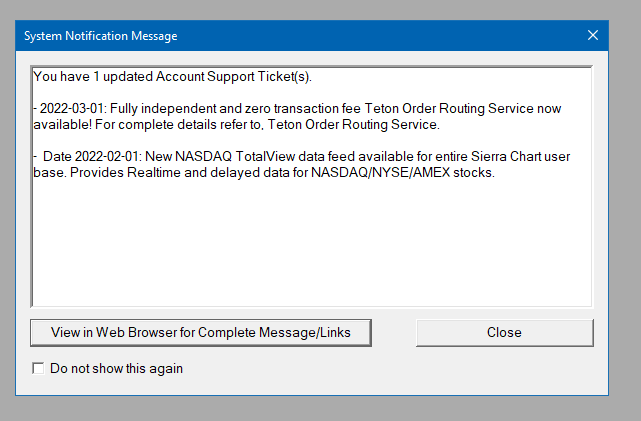The height and width of the screenshot is (421, 641).
Task: Place cursor on the 2022-02-01 date text
Action: pos(107,156)
